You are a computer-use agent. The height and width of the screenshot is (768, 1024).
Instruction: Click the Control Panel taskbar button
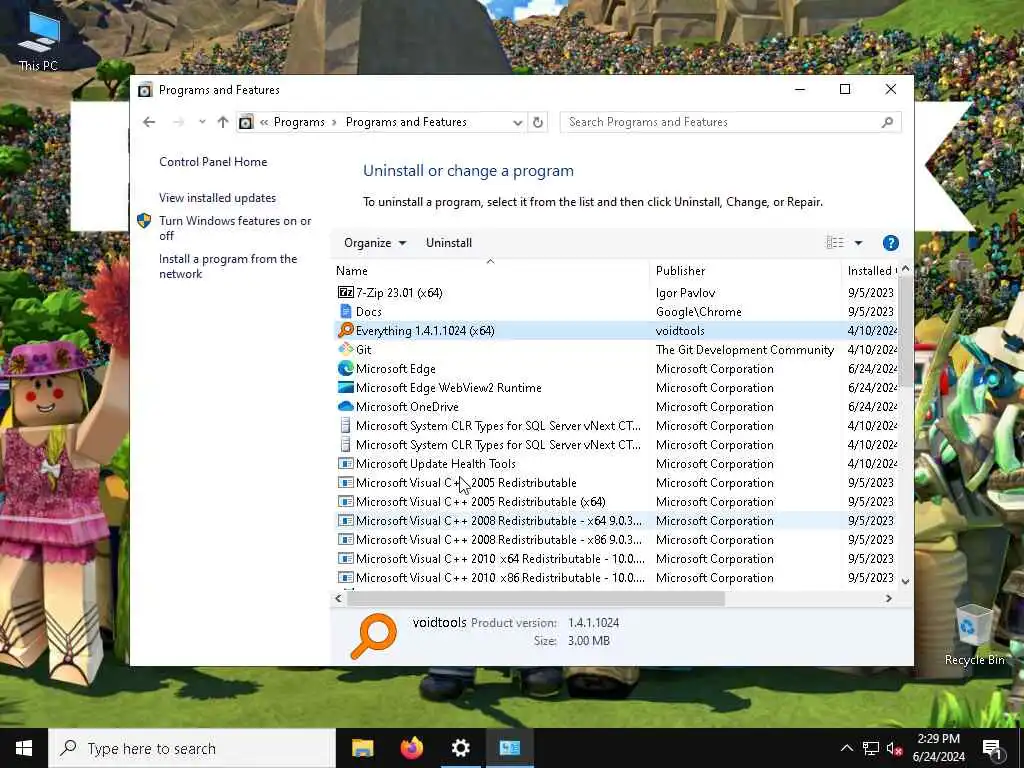(510, 748)
